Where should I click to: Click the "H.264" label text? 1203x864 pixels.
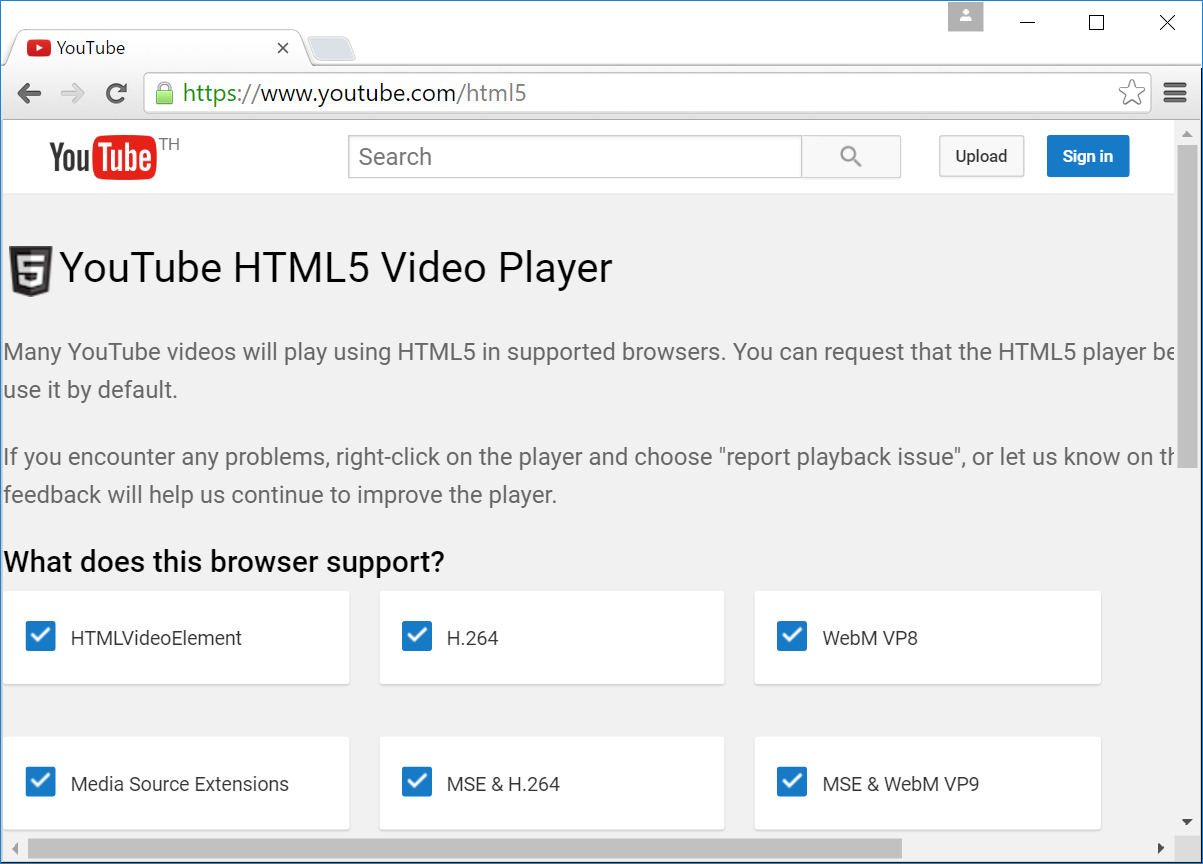pos(472,638)
